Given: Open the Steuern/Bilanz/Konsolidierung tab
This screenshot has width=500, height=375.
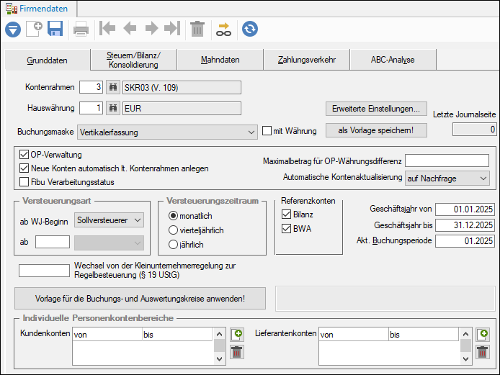Looking at the screenshot, I should pyautogui.click(x=133, y=60).
